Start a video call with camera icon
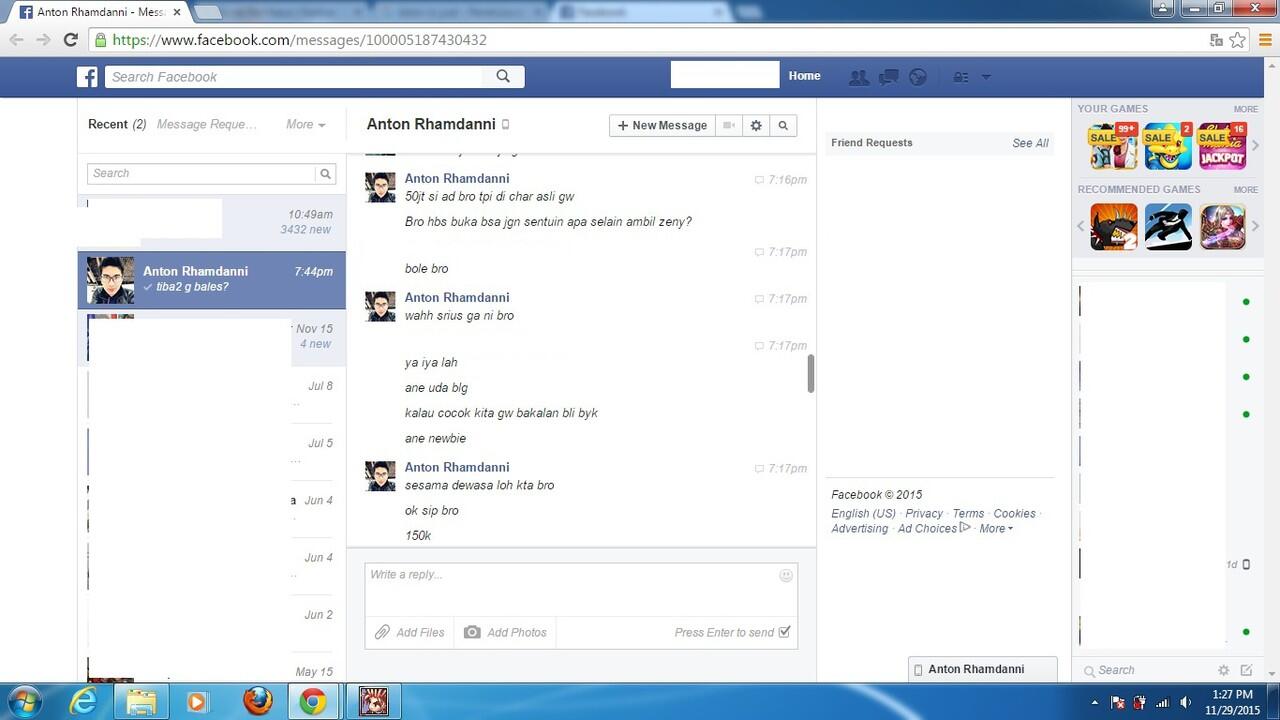The image size is (1280, 720). point(730,125)
